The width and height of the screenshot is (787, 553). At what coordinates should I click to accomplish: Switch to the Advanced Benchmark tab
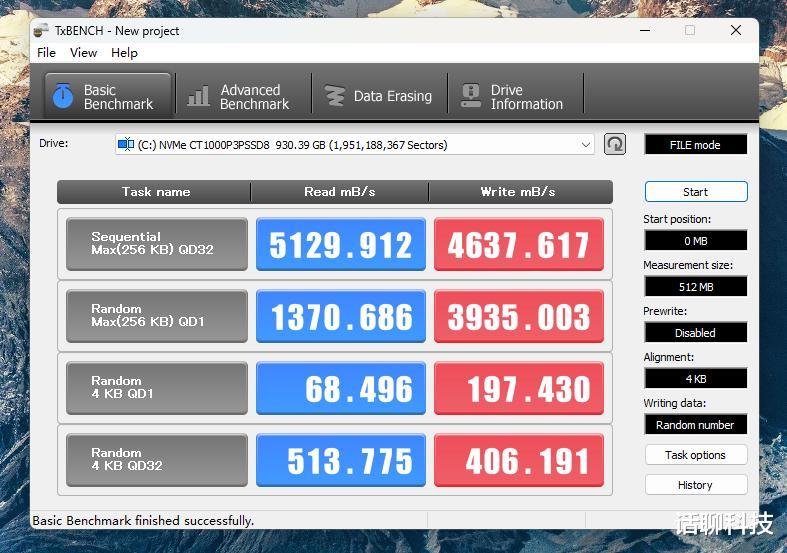(243, 96)
